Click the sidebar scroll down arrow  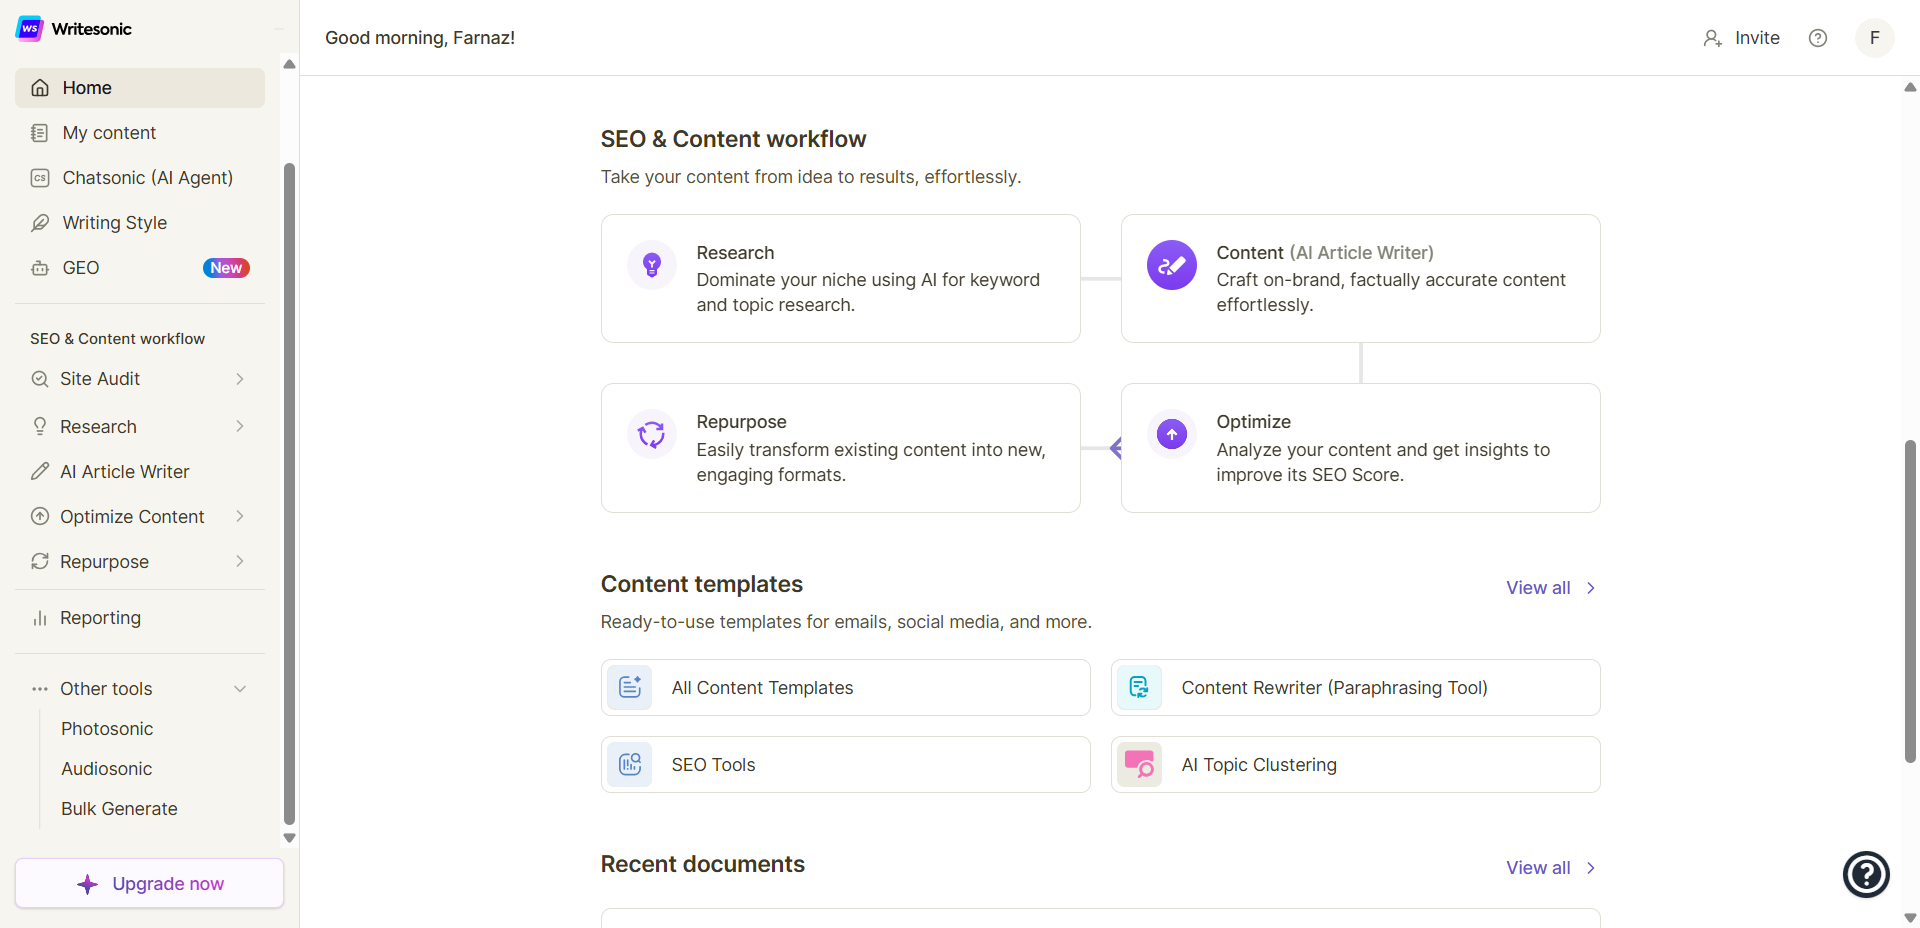[289, 838]
